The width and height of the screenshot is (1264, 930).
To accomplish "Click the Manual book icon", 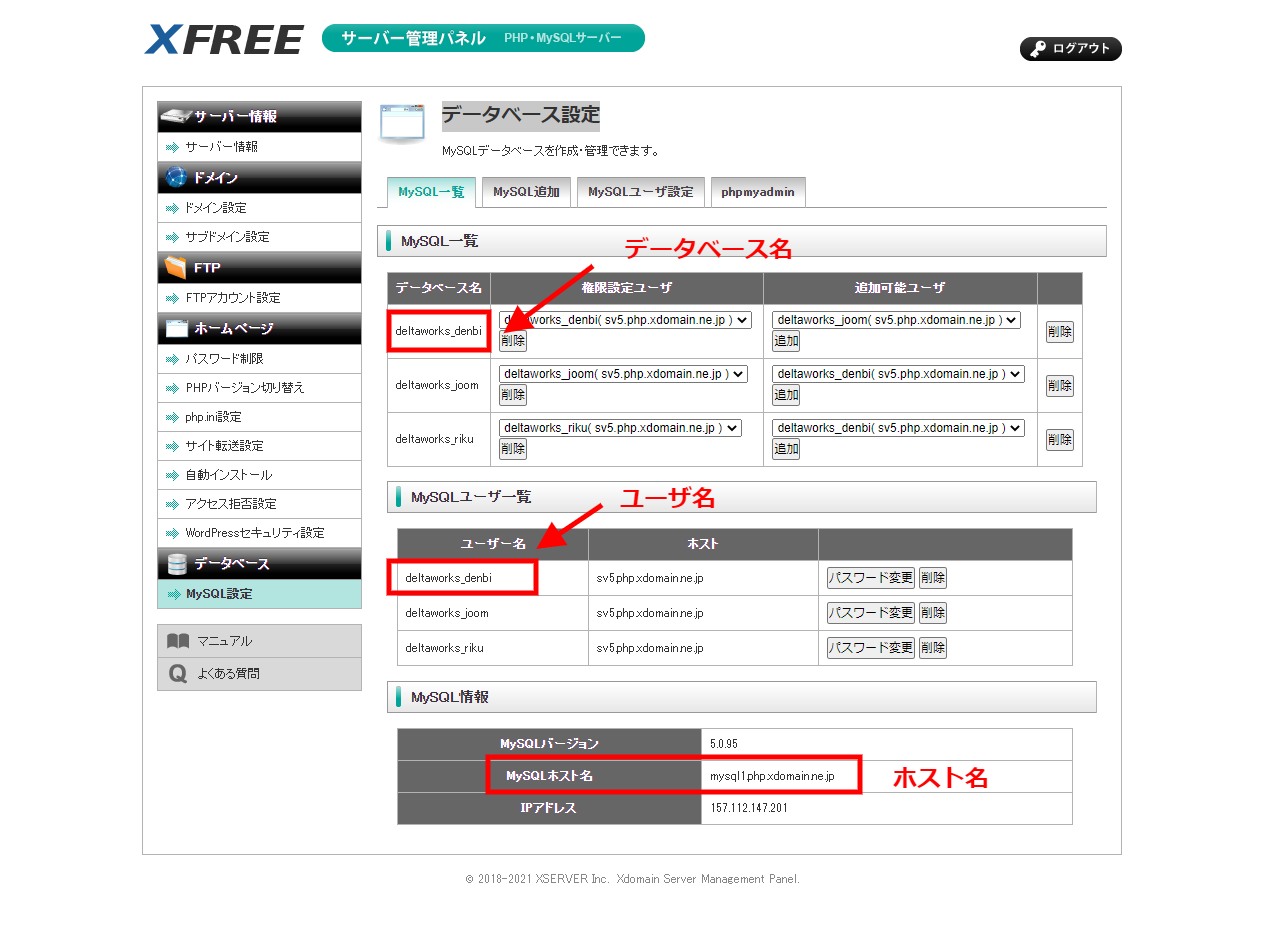I will coord(178,641).
